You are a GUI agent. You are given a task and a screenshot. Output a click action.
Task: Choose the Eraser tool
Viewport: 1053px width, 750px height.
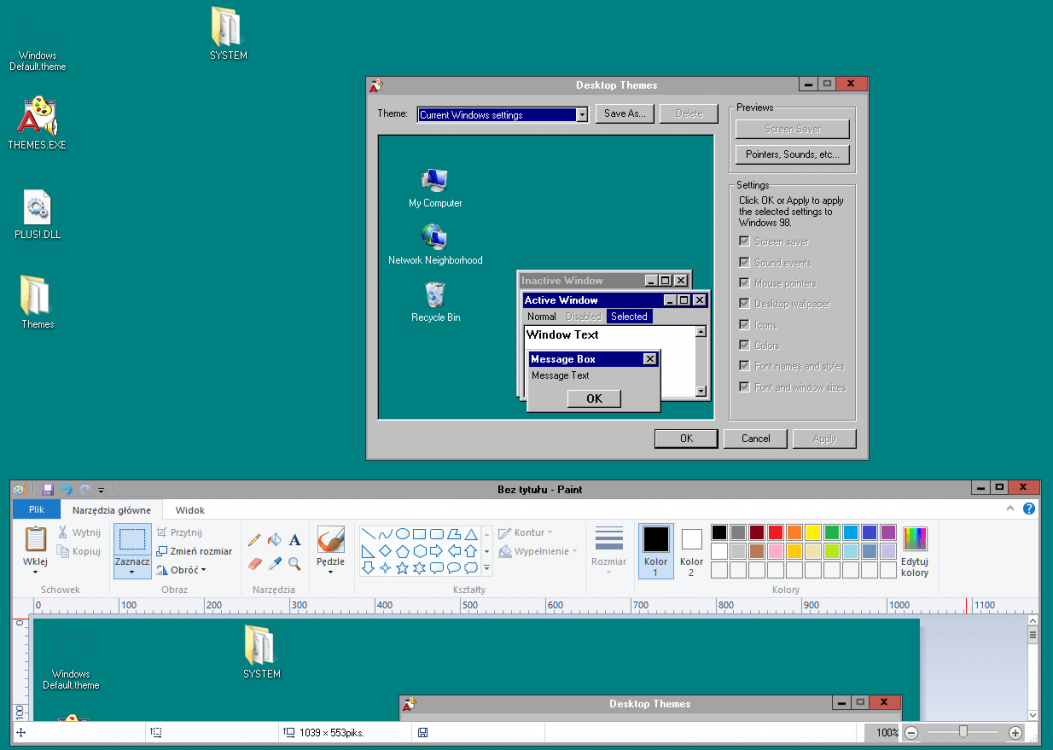pos(255,564)
